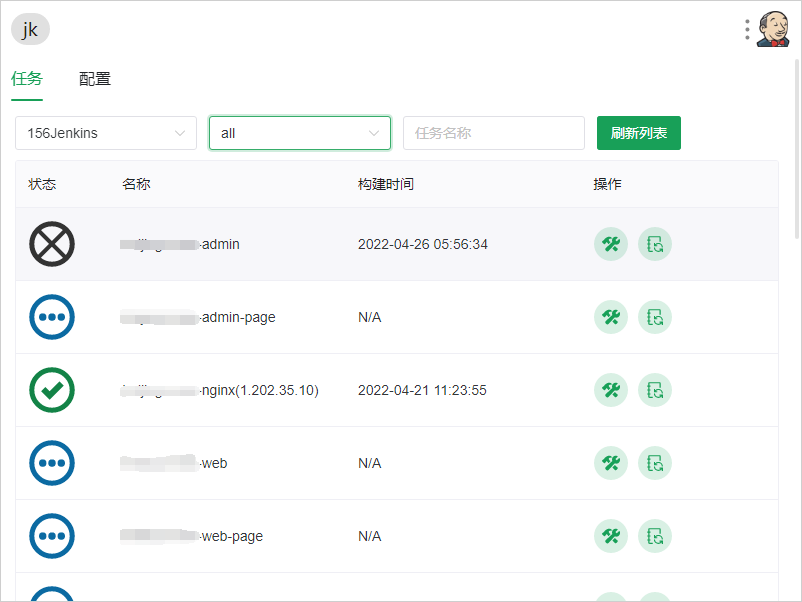Select the job name ending in -admin

tap(180, 244)
